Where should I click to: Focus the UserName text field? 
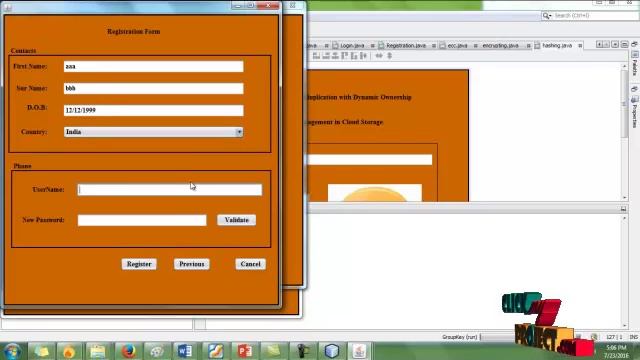click(170, 190)
